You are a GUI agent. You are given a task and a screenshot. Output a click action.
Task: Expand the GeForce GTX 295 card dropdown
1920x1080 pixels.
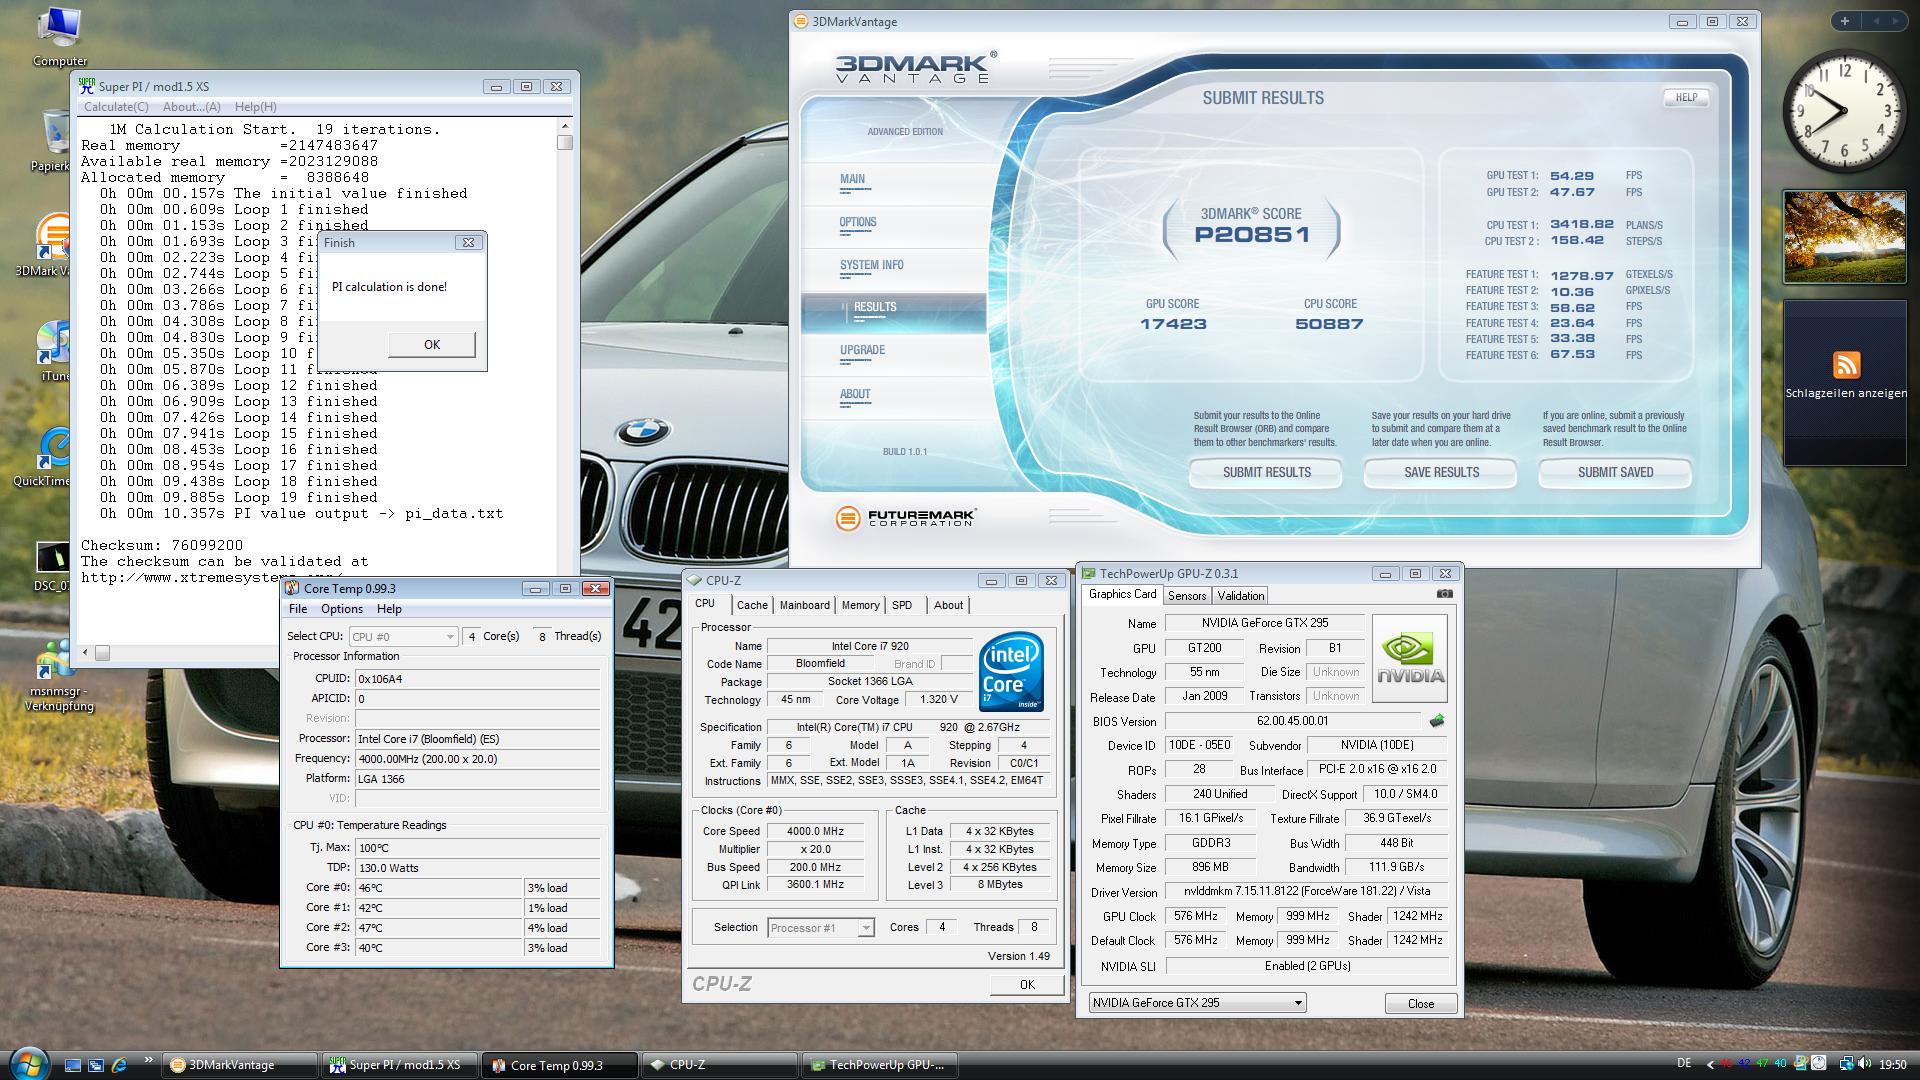click(1298, 1003)
